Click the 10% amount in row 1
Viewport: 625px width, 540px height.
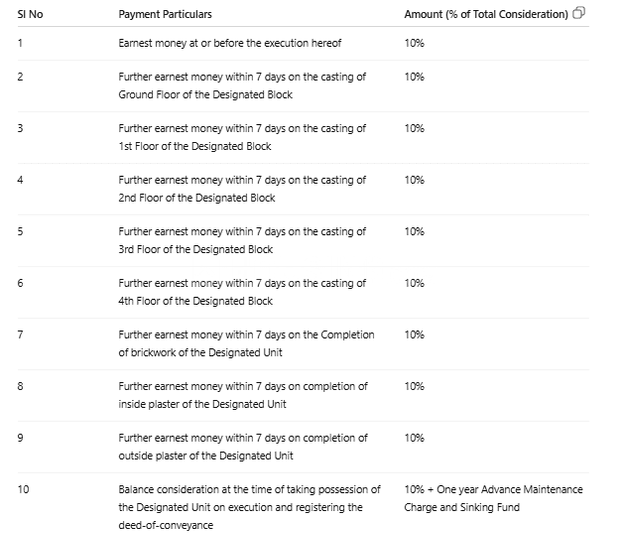414,43
